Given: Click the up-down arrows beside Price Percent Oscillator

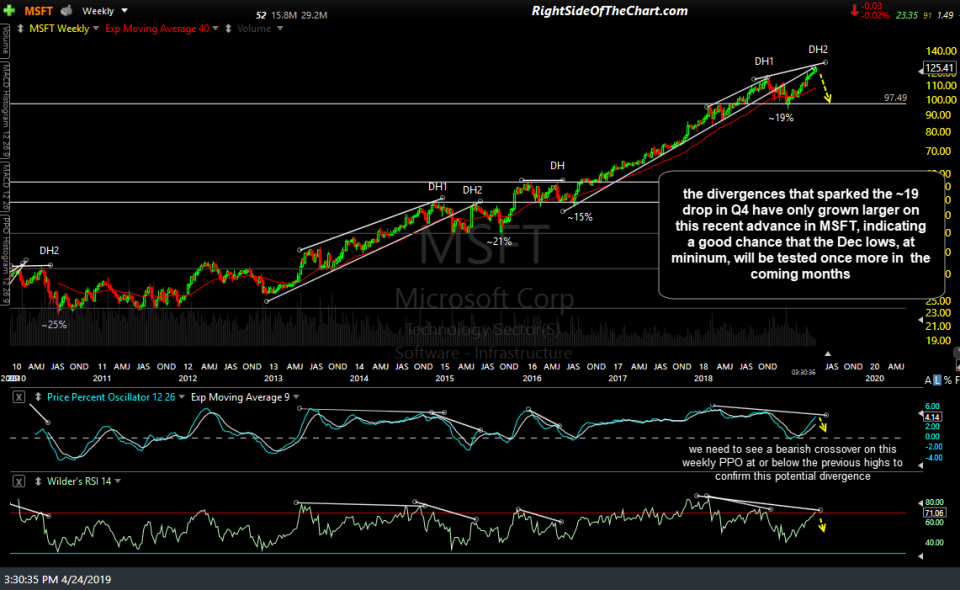Looking at the screenshot, I should point(37,397).
